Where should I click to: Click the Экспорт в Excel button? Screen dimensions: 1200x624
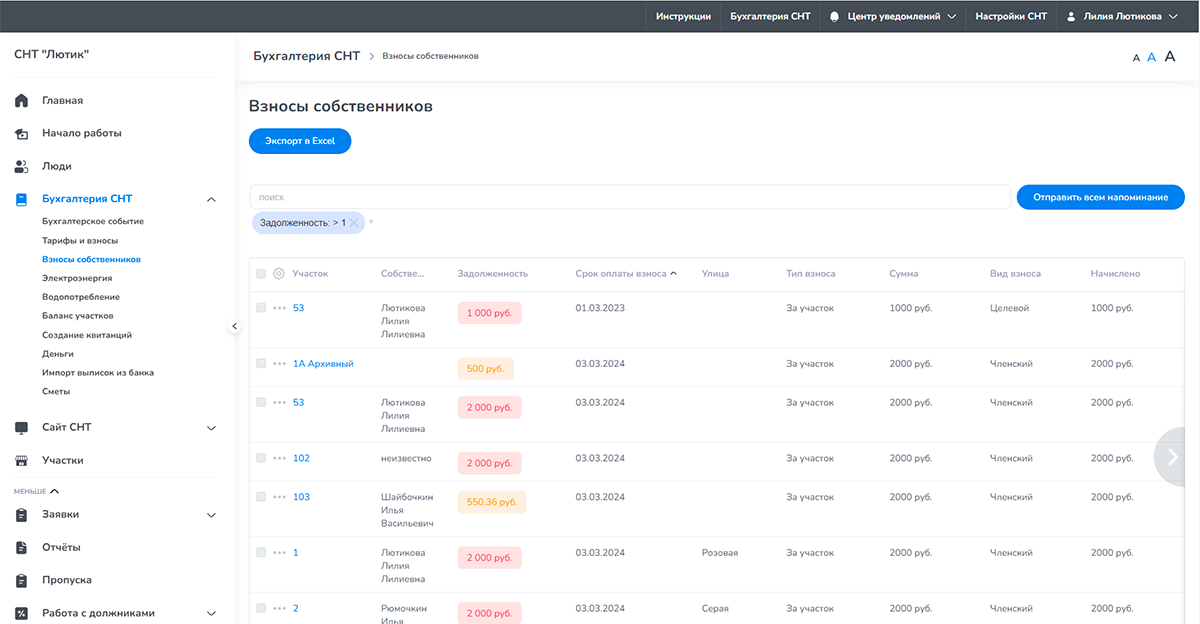tap(300, 142)
